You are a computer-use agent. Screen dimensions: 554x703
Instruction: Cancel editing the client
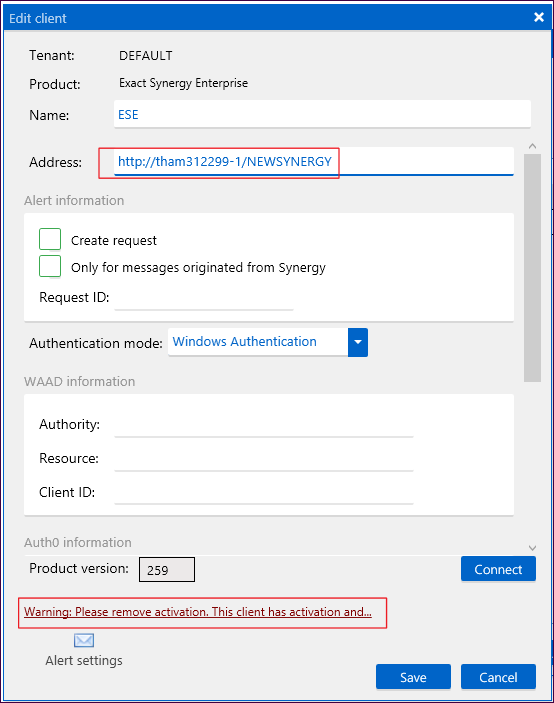coord(498,677)
